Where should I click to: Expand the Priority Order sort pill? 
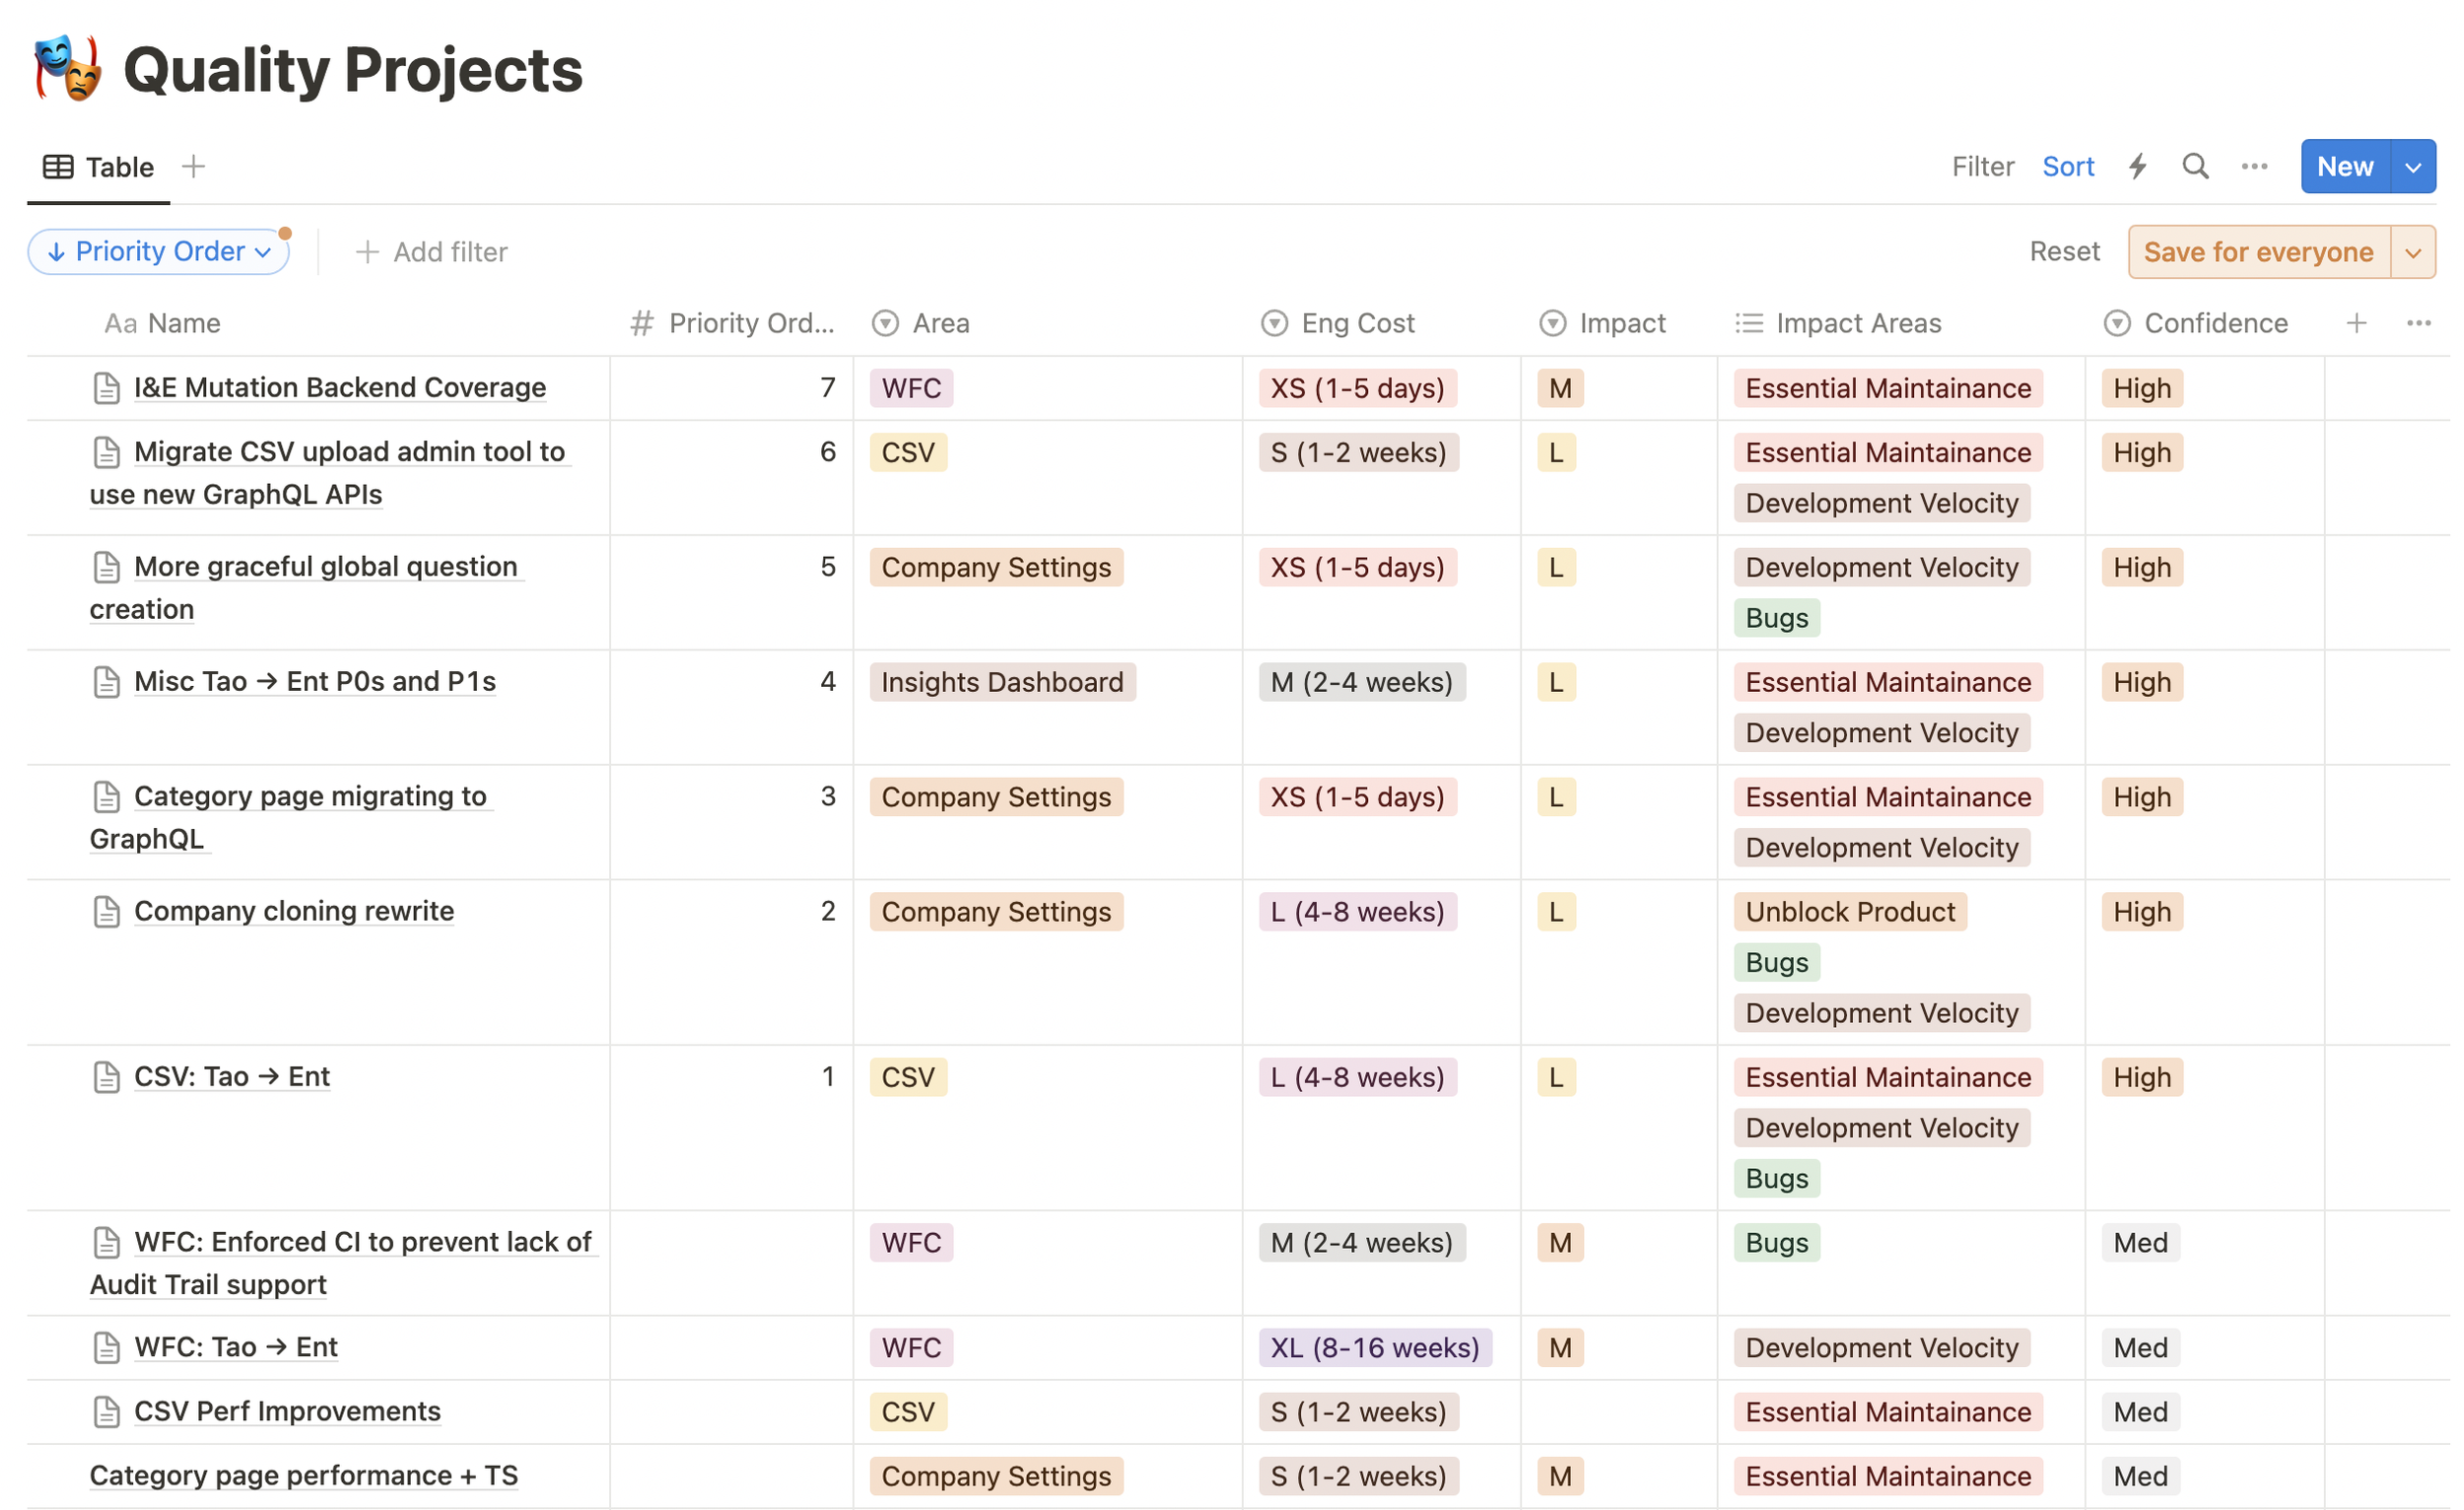(x=159, y=252)
